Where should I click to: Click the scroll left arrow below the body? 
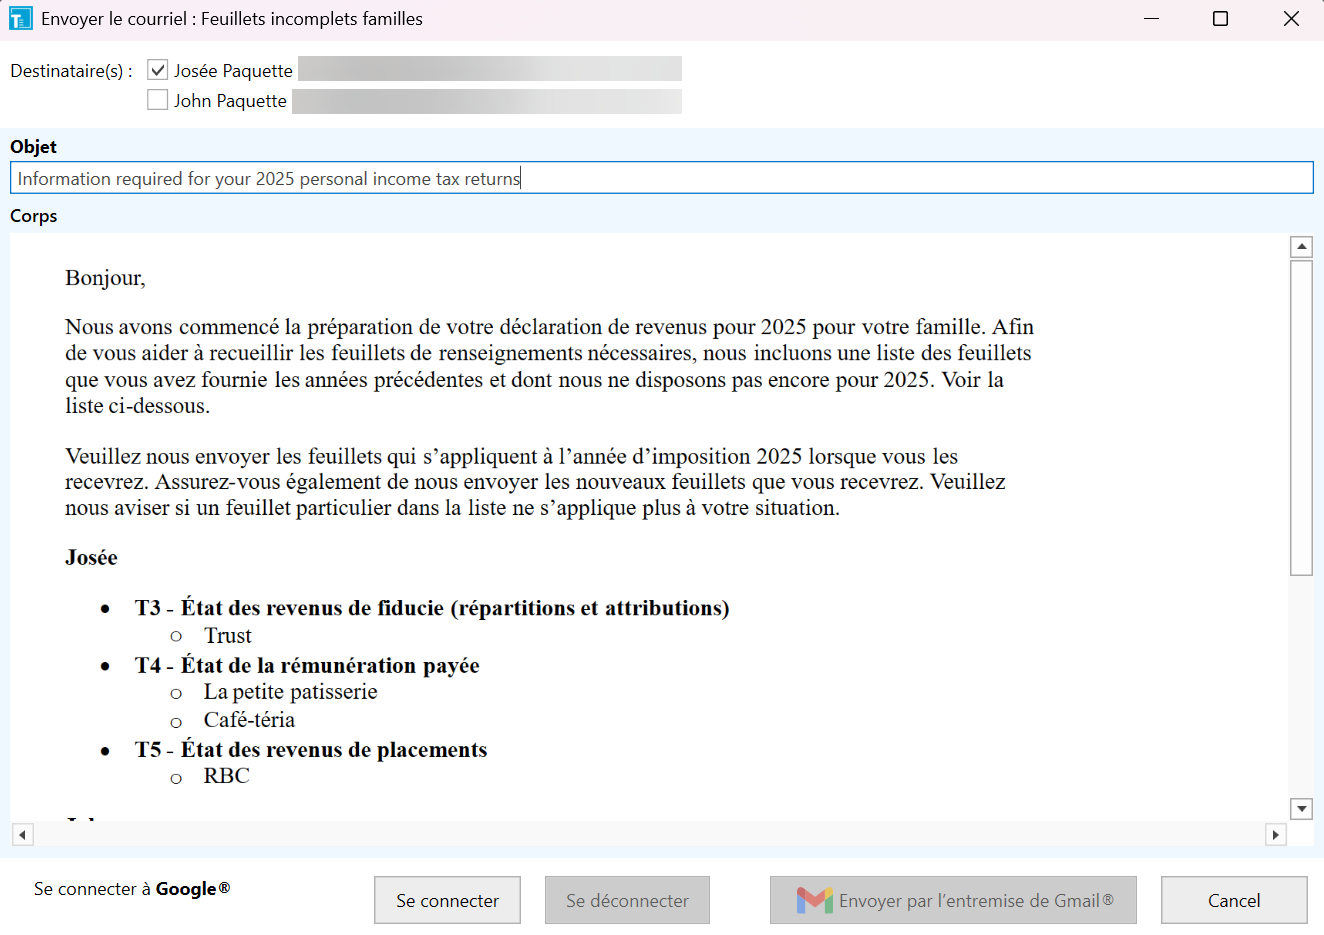[22, 834]
